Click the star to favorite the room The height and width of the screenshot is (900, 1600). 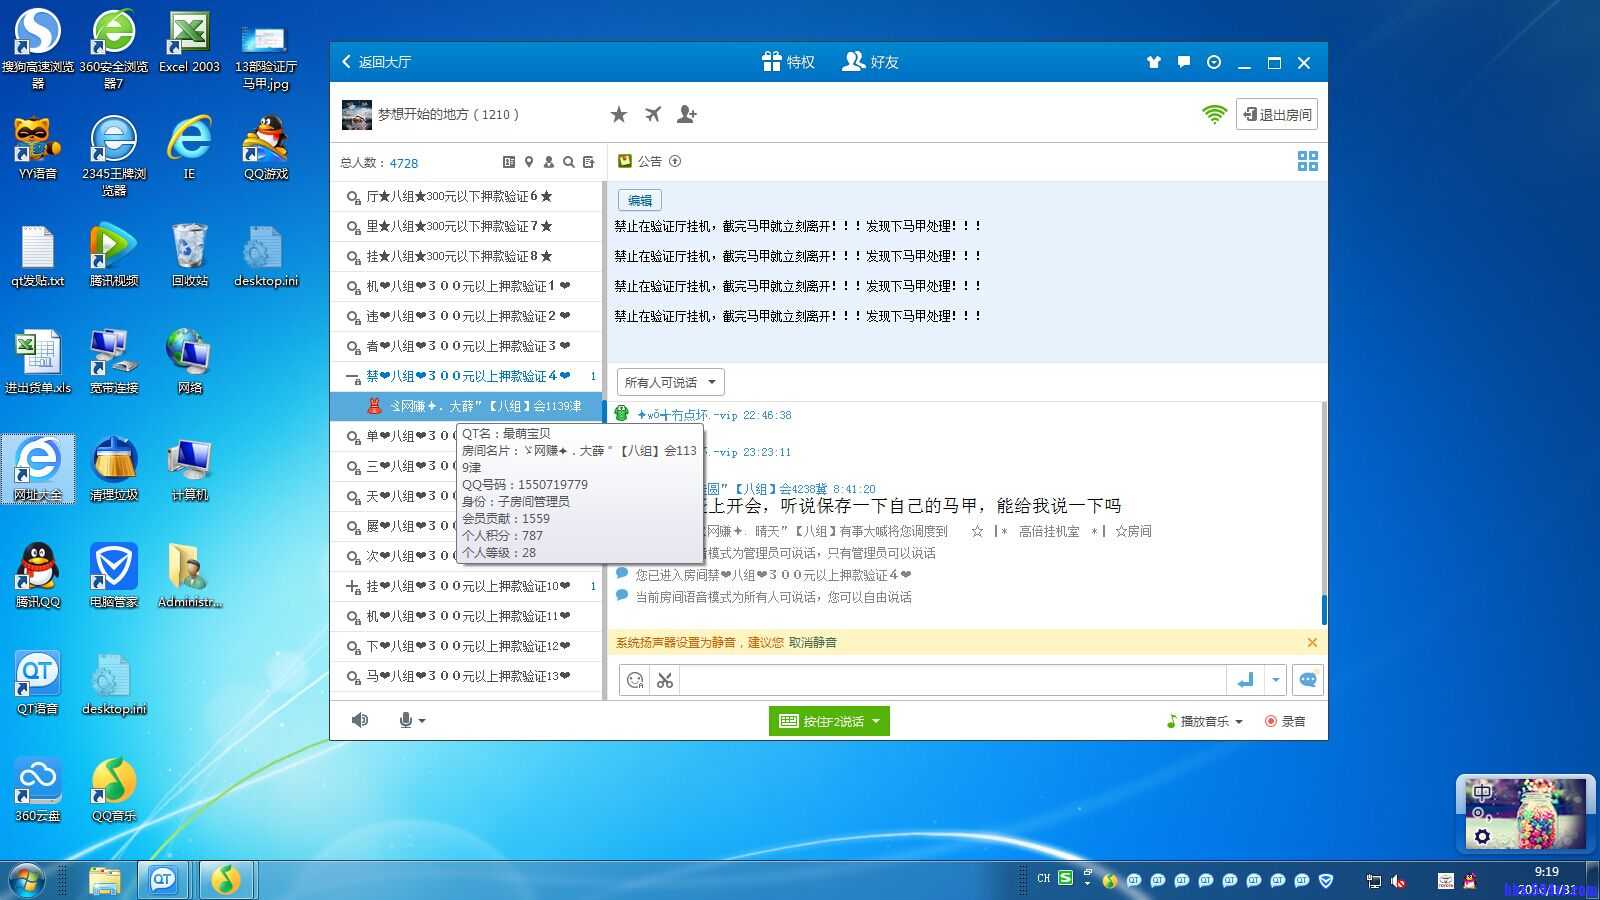(619, 114)
